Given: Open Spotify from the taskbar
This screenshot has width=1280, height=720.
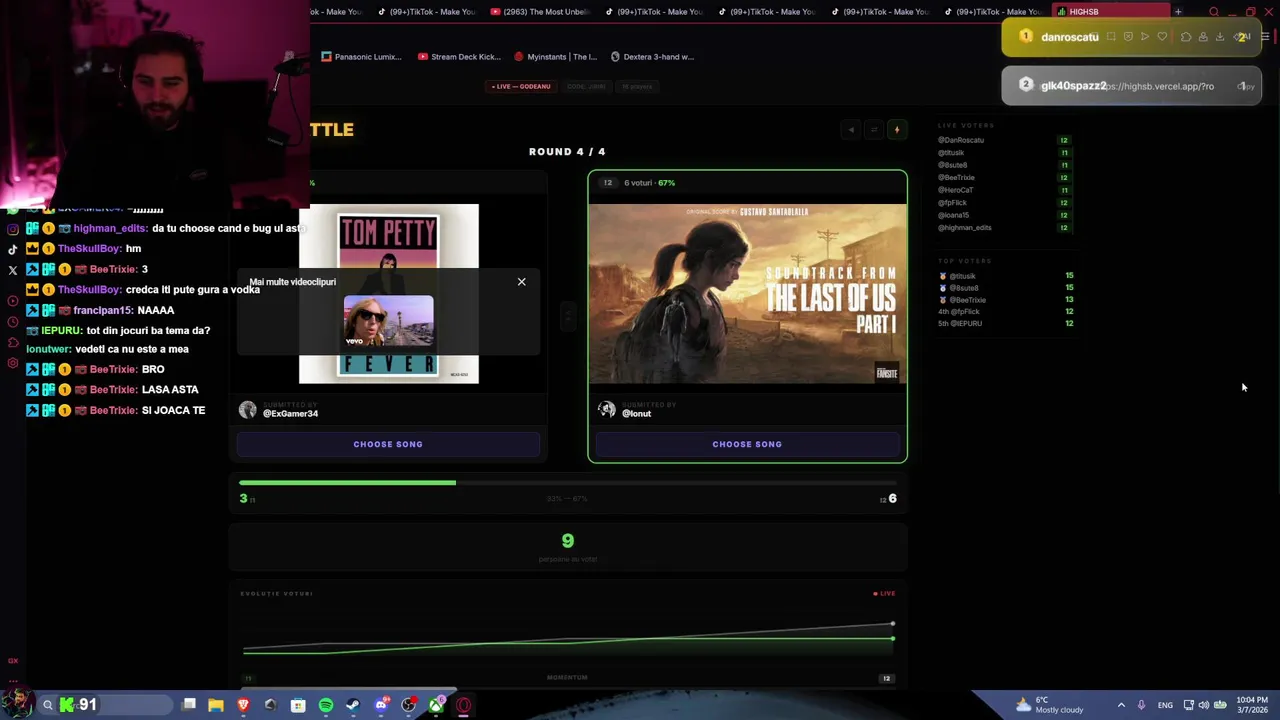Looking at the screenshot, I should [x=326, y=705].
